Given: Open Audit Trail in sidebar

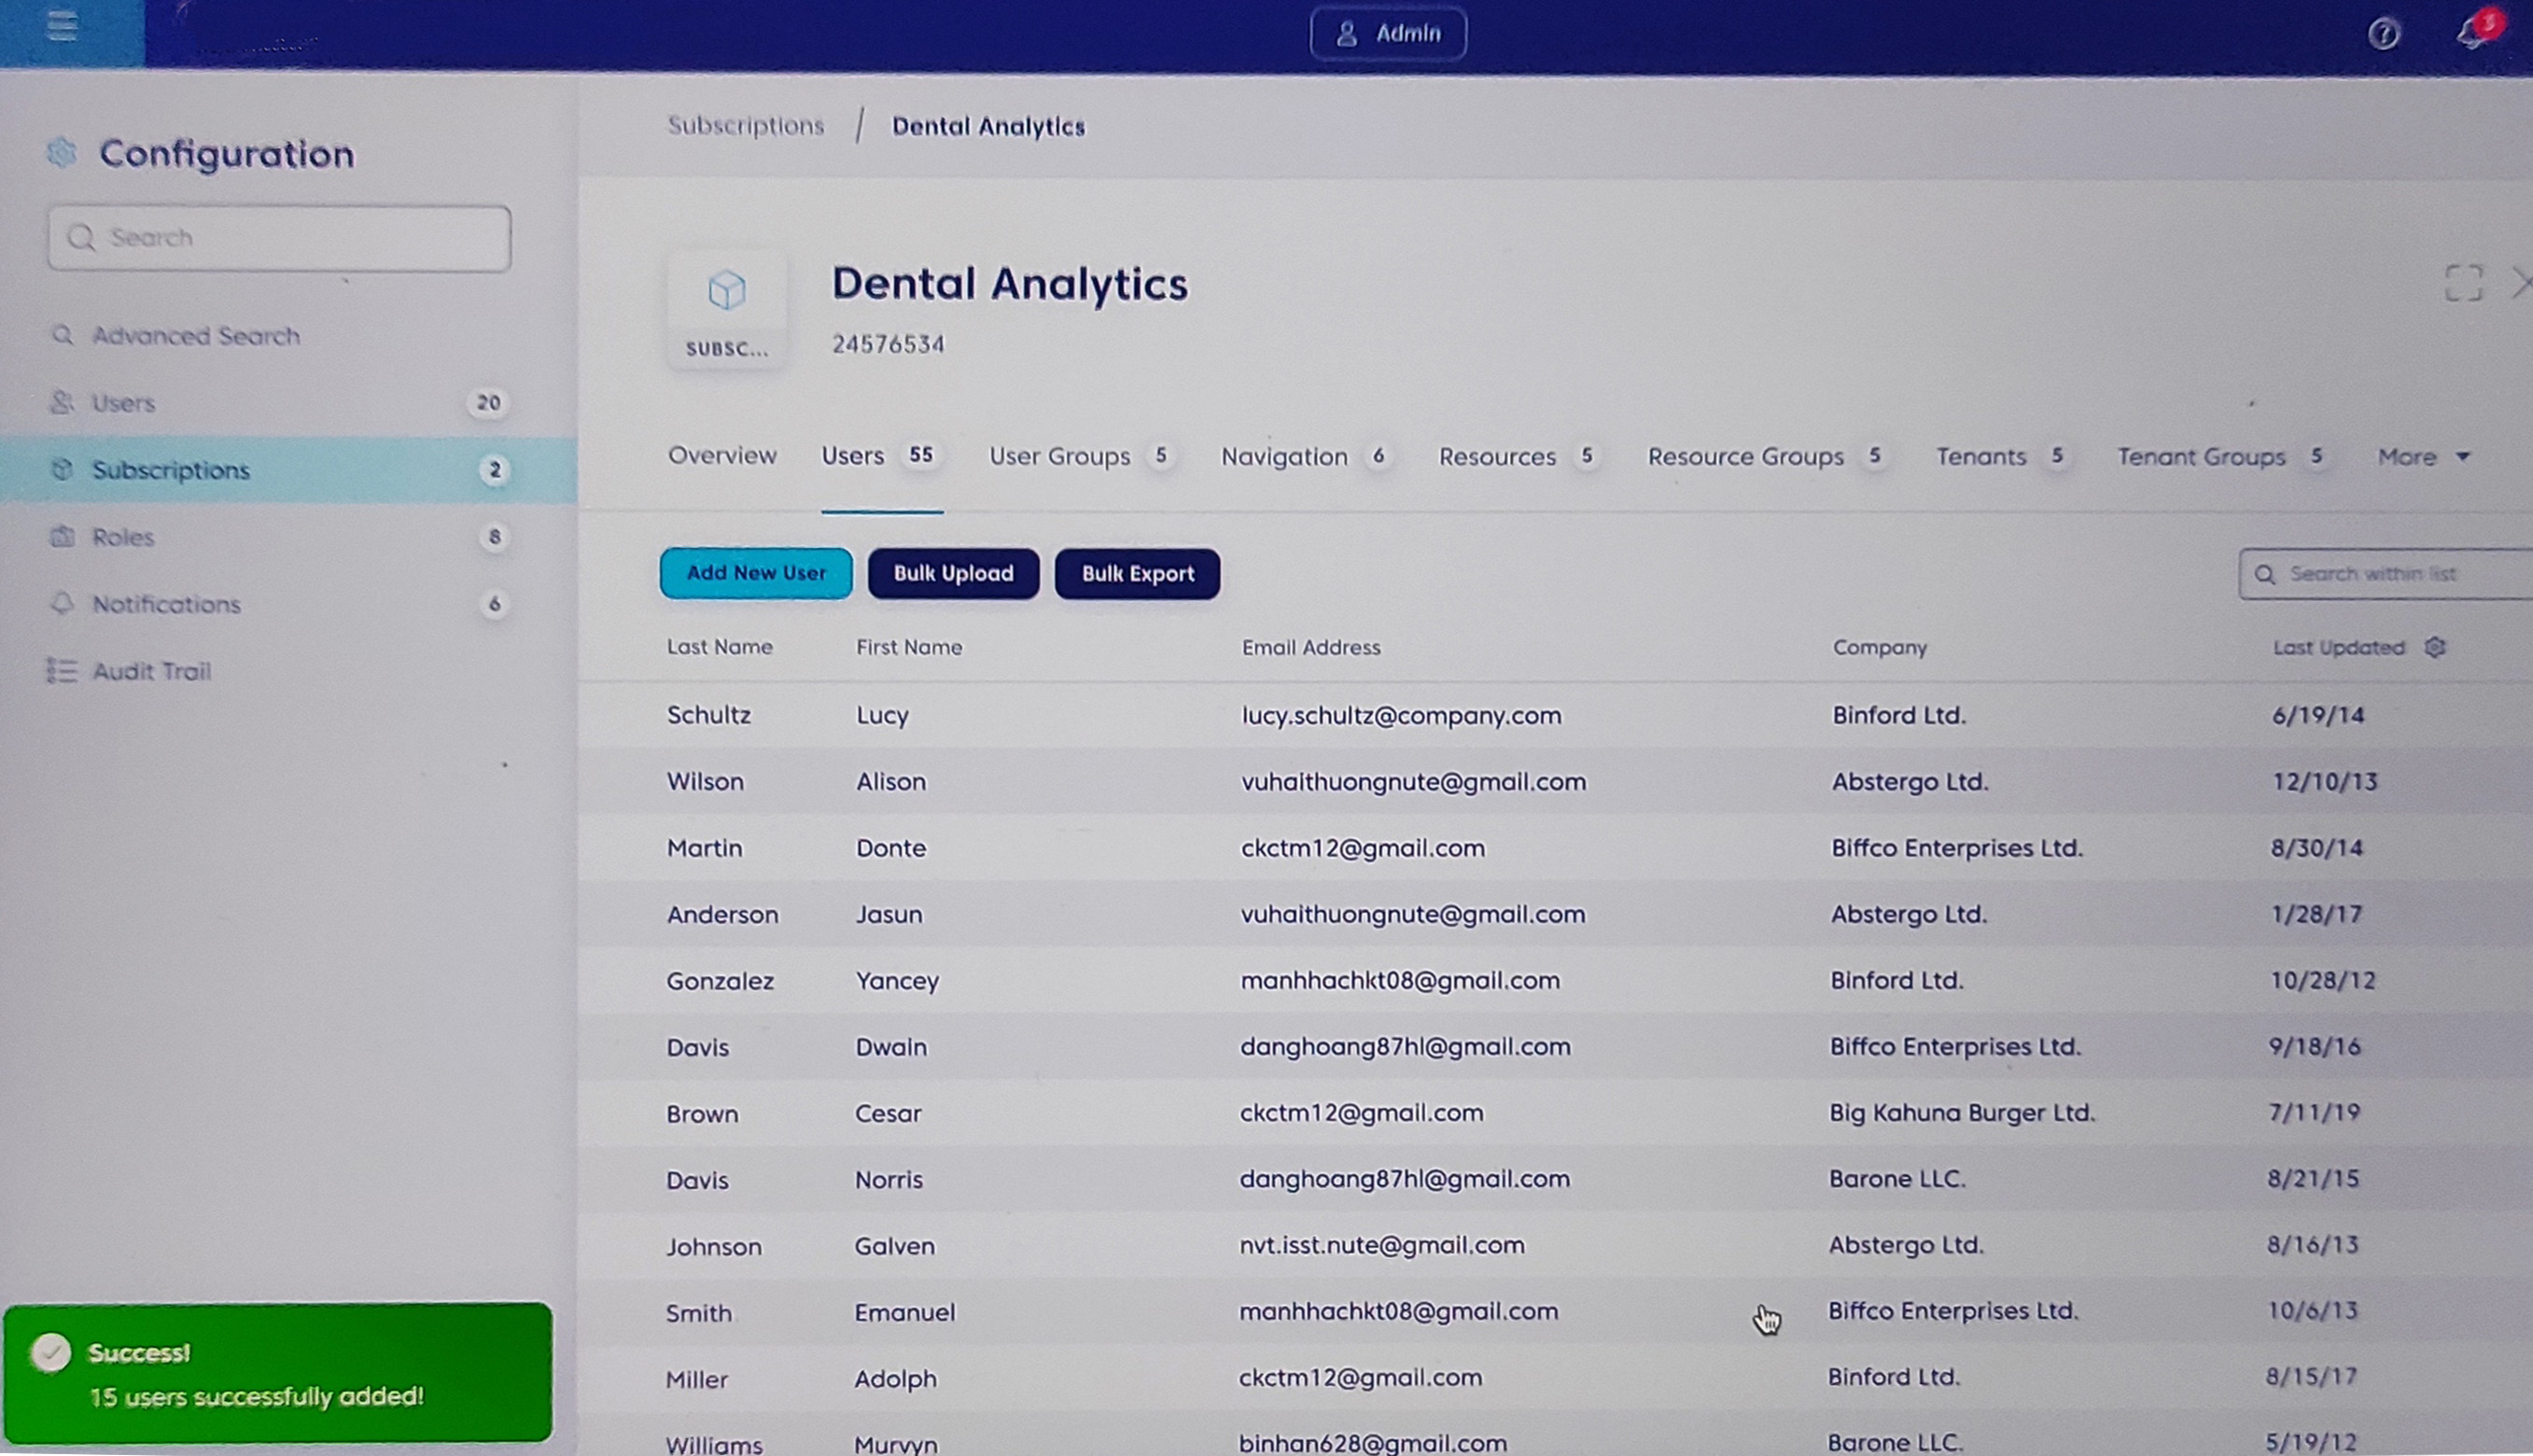Looking at the screenshot, I should coord(151,671).
